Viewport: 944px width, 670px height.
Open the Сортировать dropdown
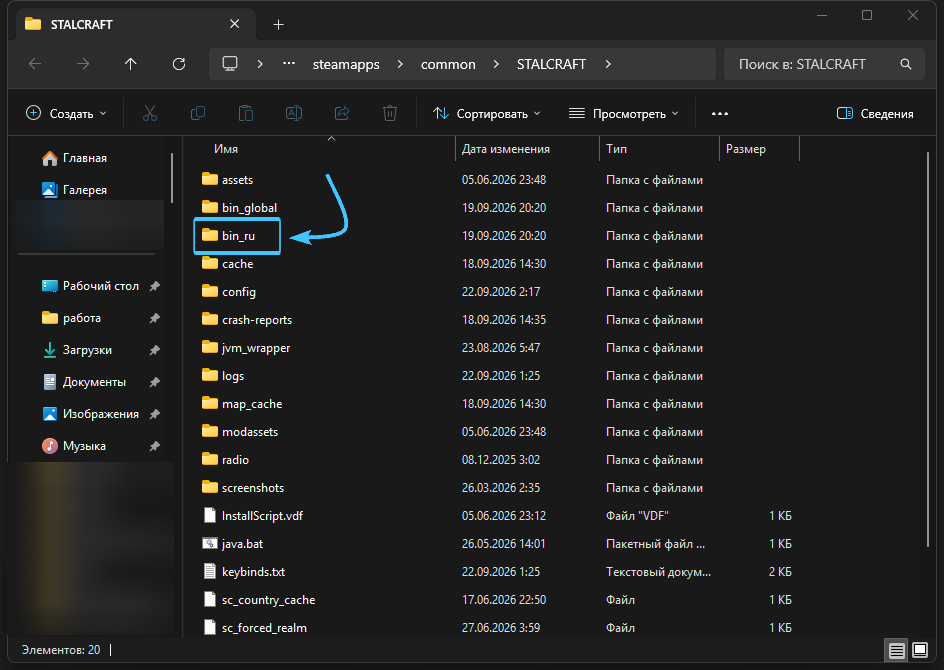[486, 113]
